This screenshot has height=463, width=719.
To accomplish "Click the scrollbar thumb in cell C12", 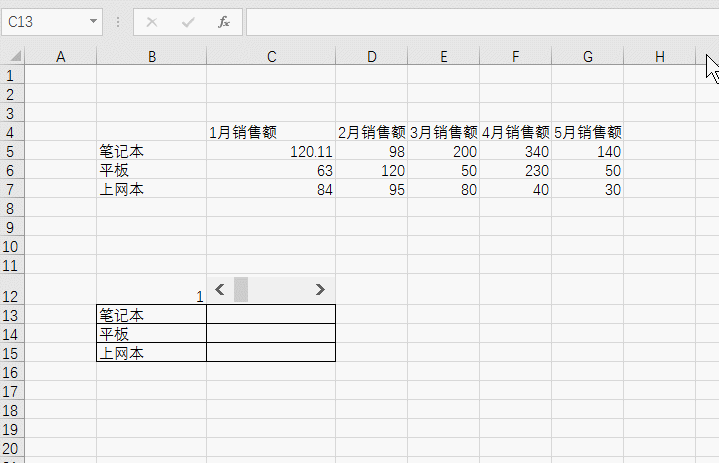I will 241,289.
